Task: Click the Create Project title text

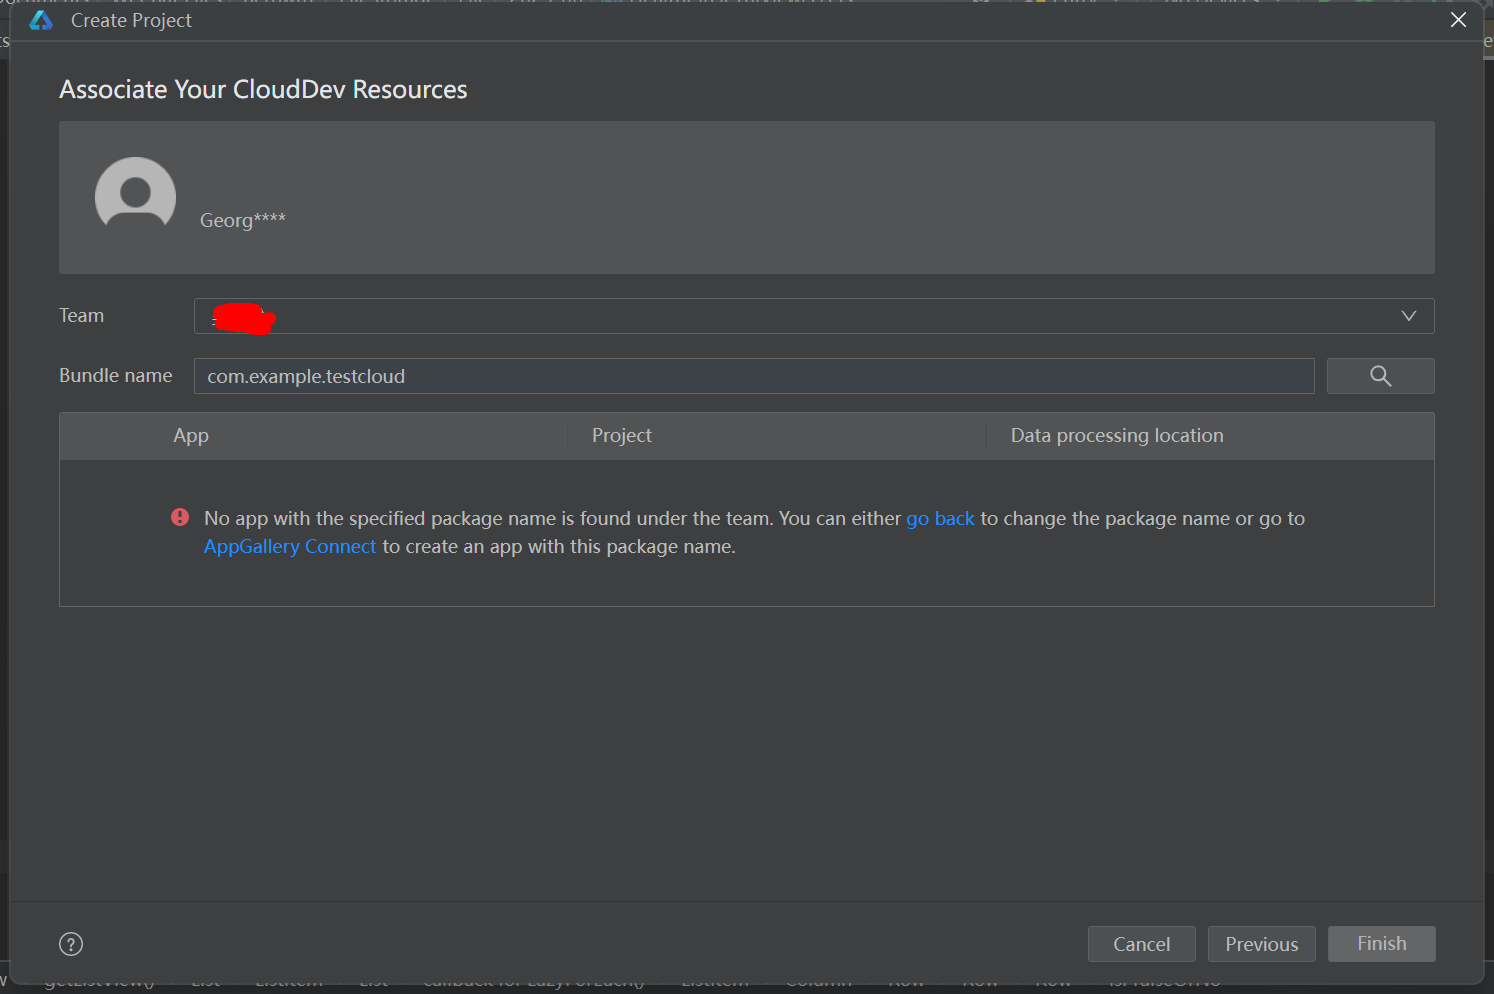Action: (131, 21)
